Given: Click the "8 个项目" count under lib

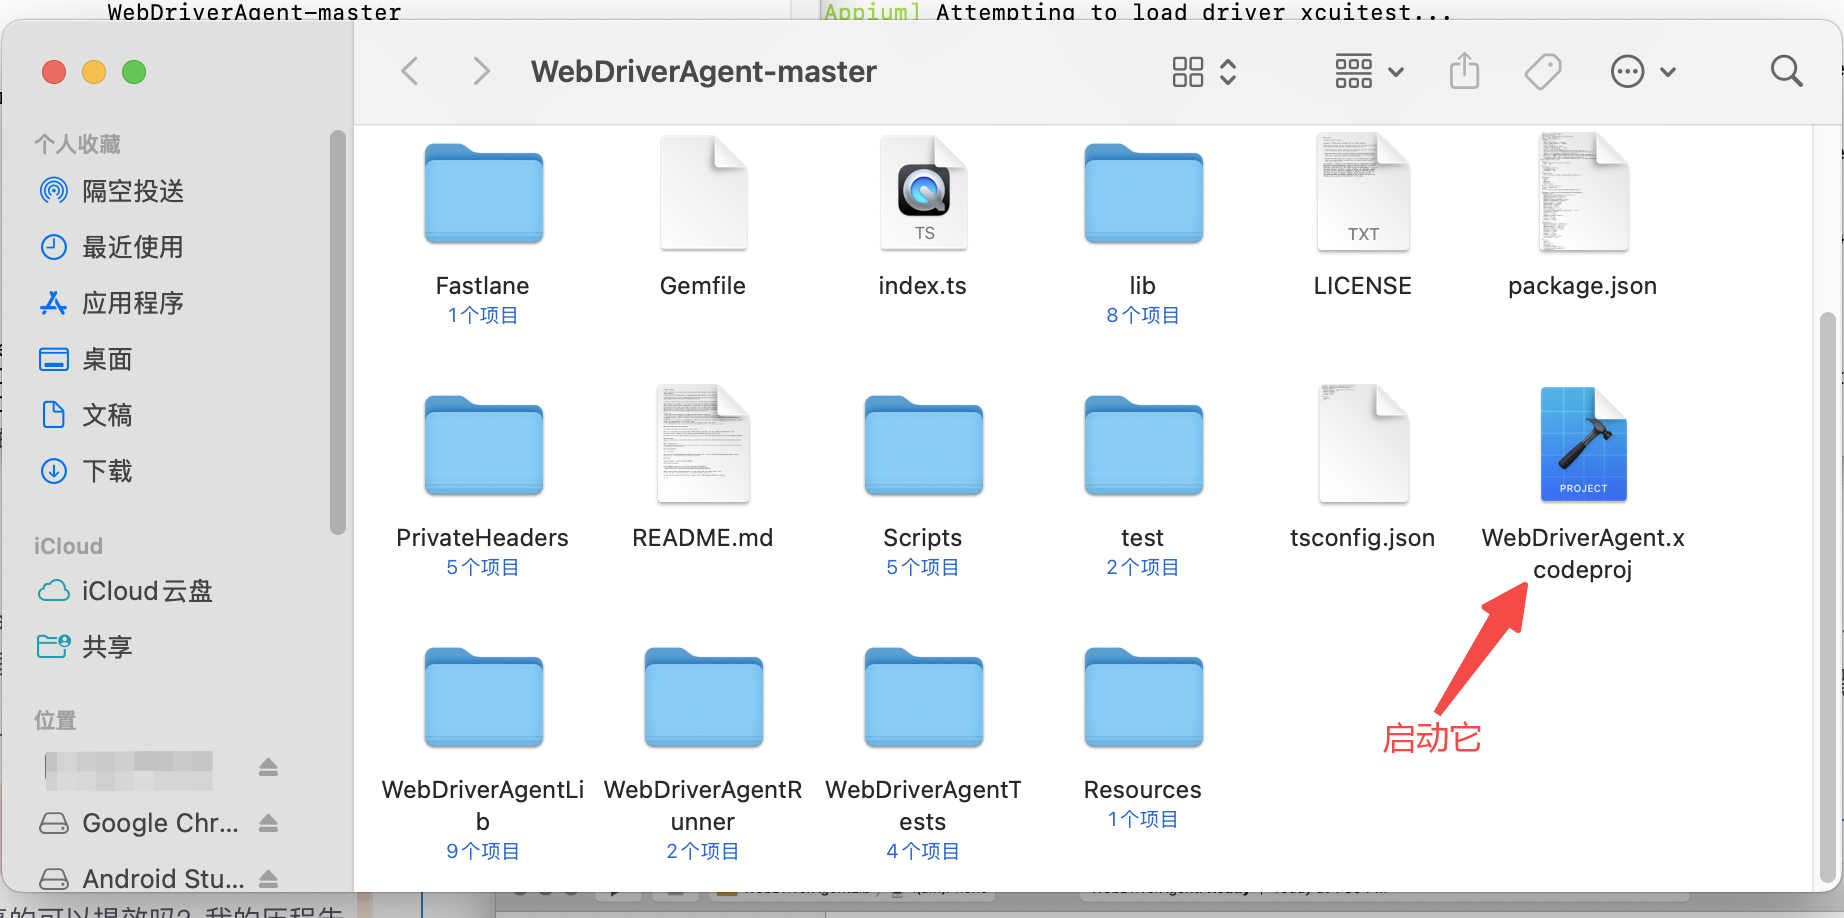Looking at the screenshot, I should [x=1143, y=316].
